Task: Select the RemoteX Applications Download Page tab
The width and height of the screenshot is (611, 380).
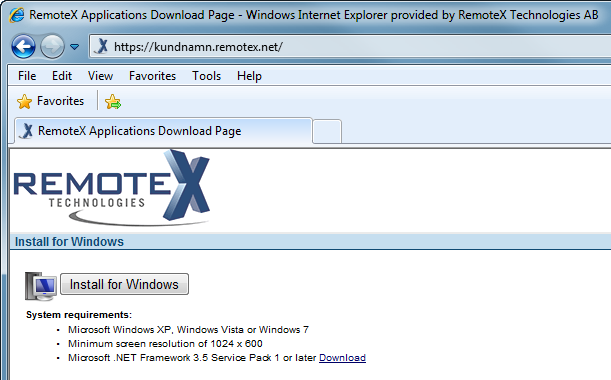Action: (163, 131)
